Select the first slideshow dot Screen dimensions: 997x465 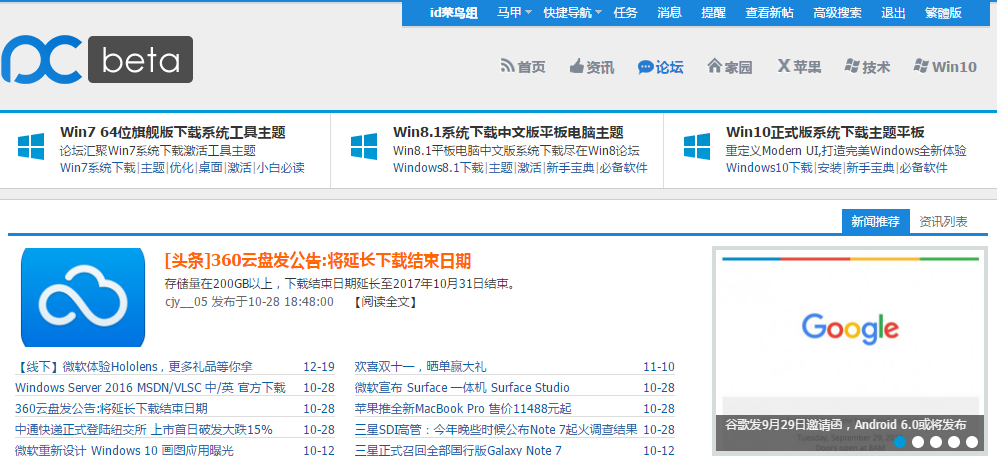900,442
